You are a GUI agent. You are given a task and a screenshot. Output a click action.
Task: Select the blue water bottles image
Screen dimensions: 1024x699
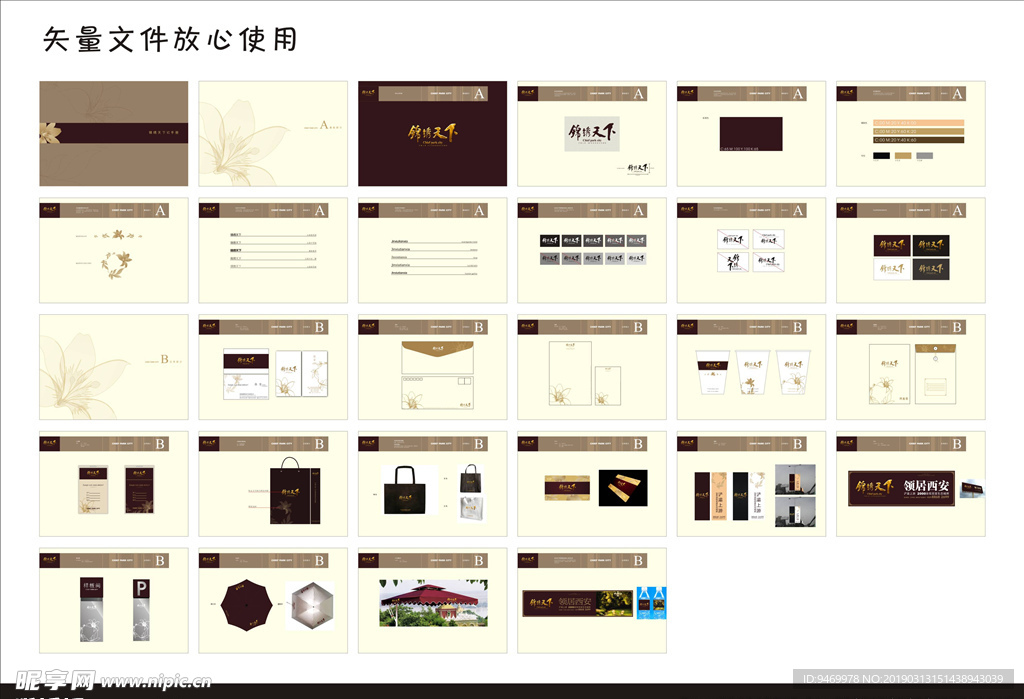pyautogui.click(x=651, y=602)
